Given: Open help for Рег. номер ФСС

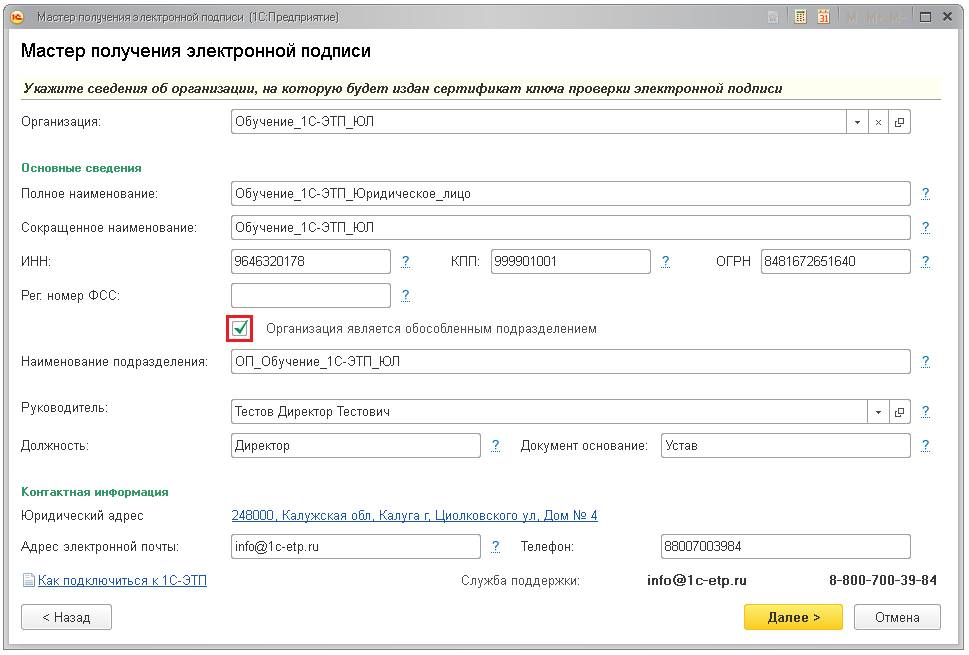Looking at the screenshot, I should click(x=406, y=296).
